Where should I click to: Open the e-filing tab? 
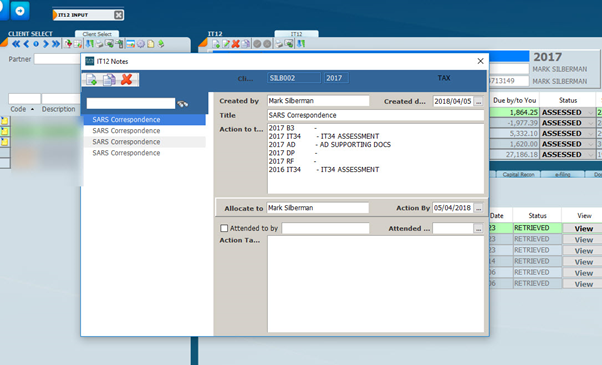(x=562, y=174)
